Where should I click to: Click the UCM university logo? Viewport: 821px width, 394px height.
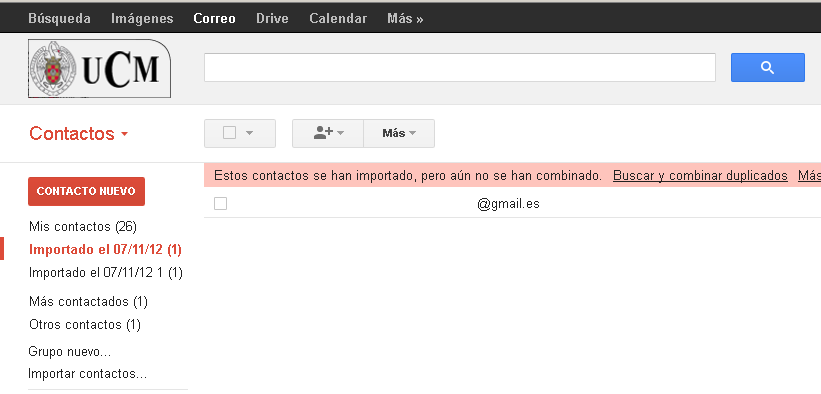coord(99,69)
